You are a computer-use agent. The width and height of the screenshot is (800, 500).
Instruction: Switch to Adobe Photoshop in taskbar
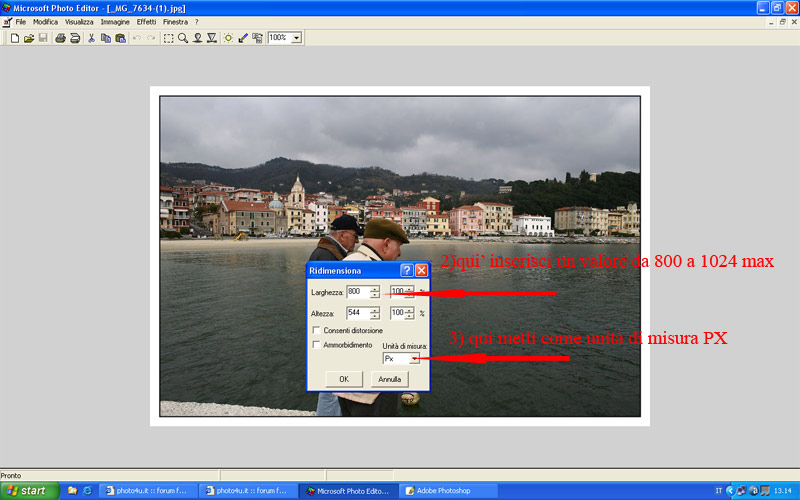[443, 491]
